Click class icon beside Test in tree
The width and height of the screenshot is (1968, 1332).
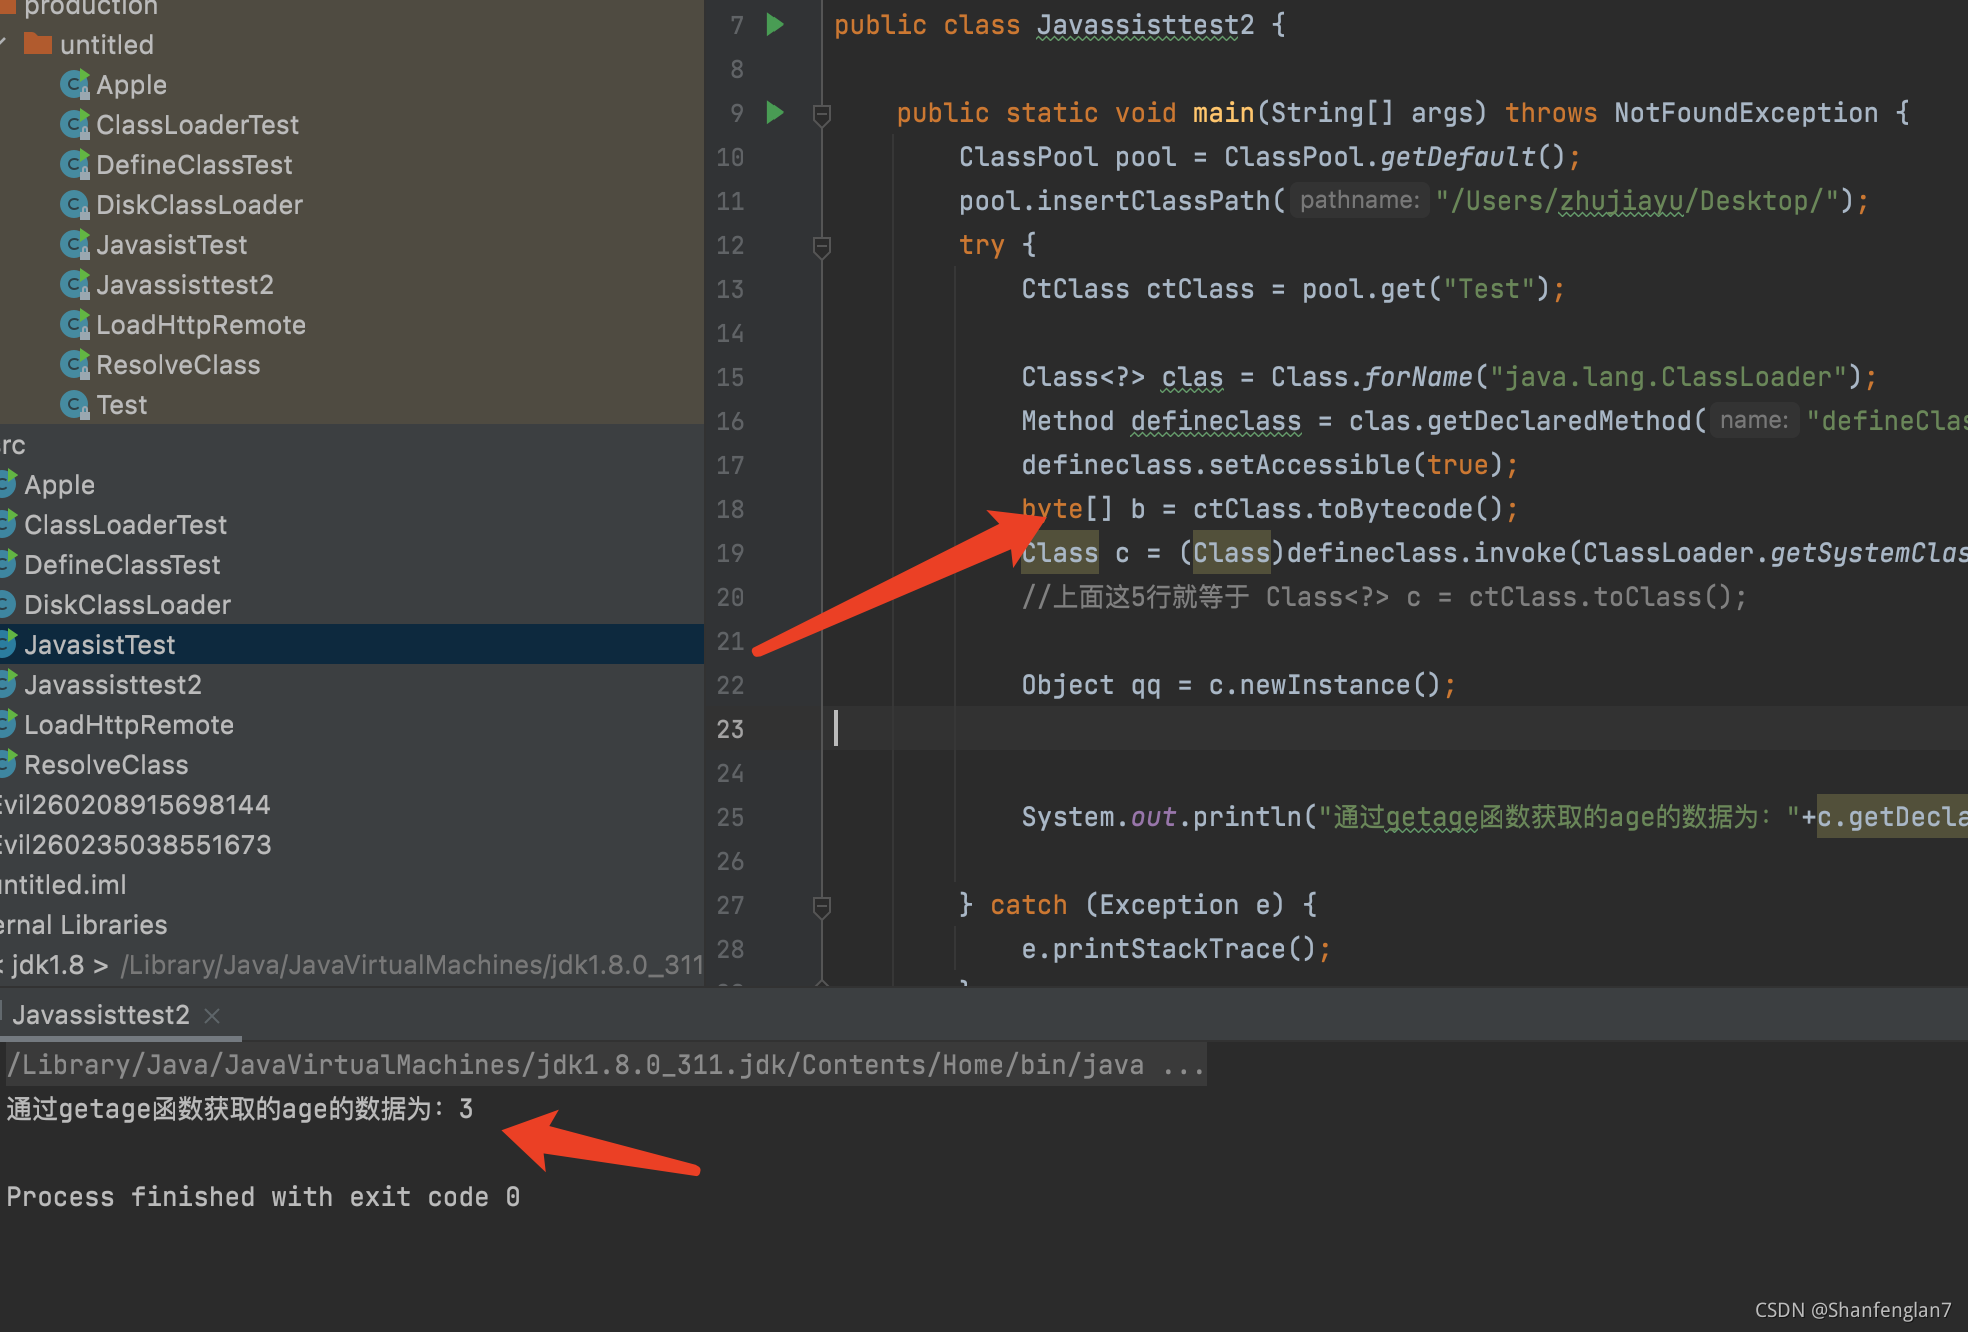point(74,405)
